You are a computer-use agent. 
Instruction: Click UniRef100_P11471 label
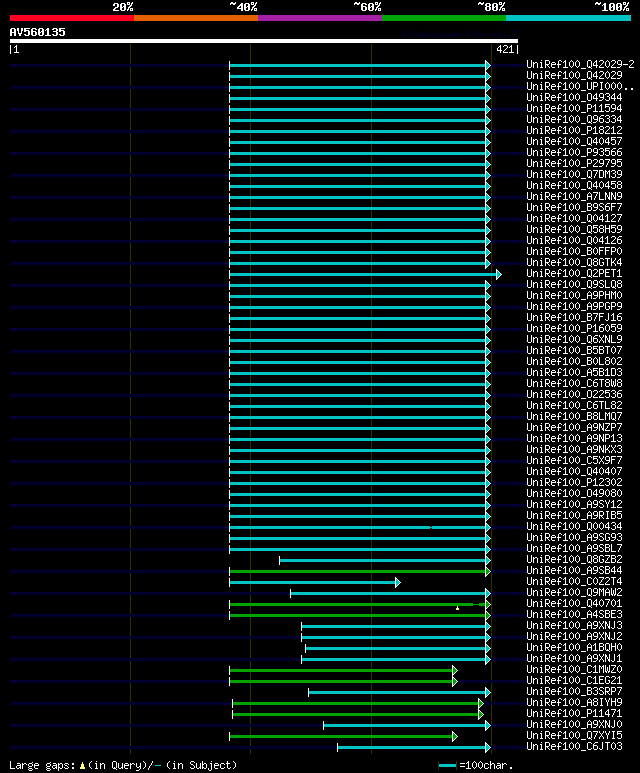click(x=574, y=713)
